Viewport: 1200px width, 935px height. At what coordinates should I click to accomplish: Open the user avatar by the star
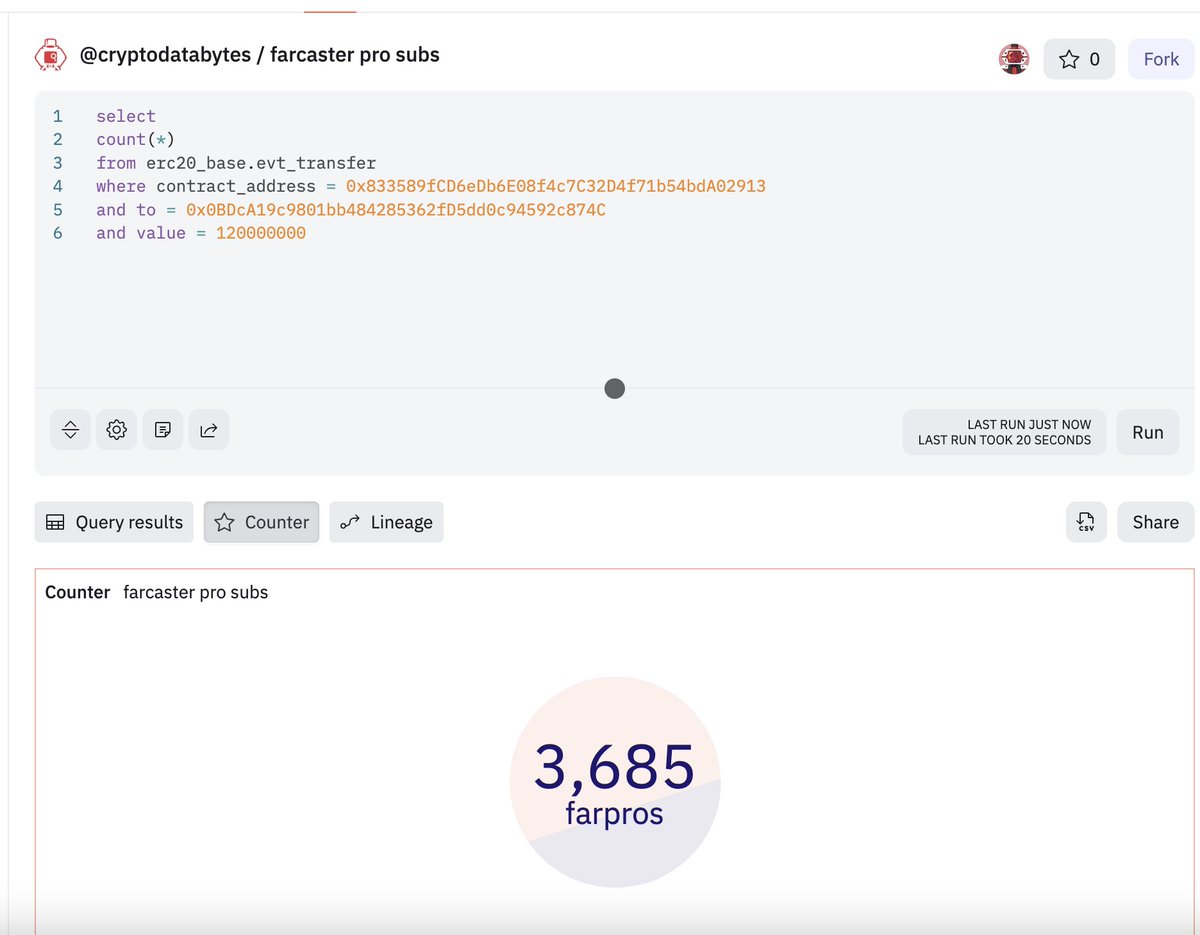click(1014, 59)
